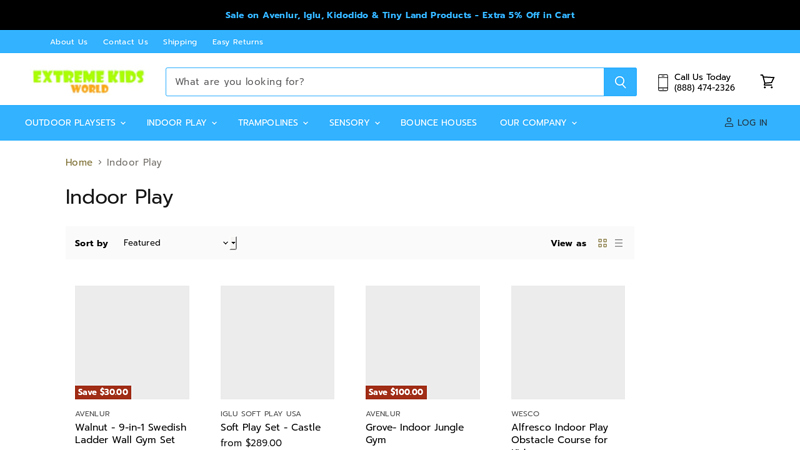Click the Extreme Kids World logo

88,82
